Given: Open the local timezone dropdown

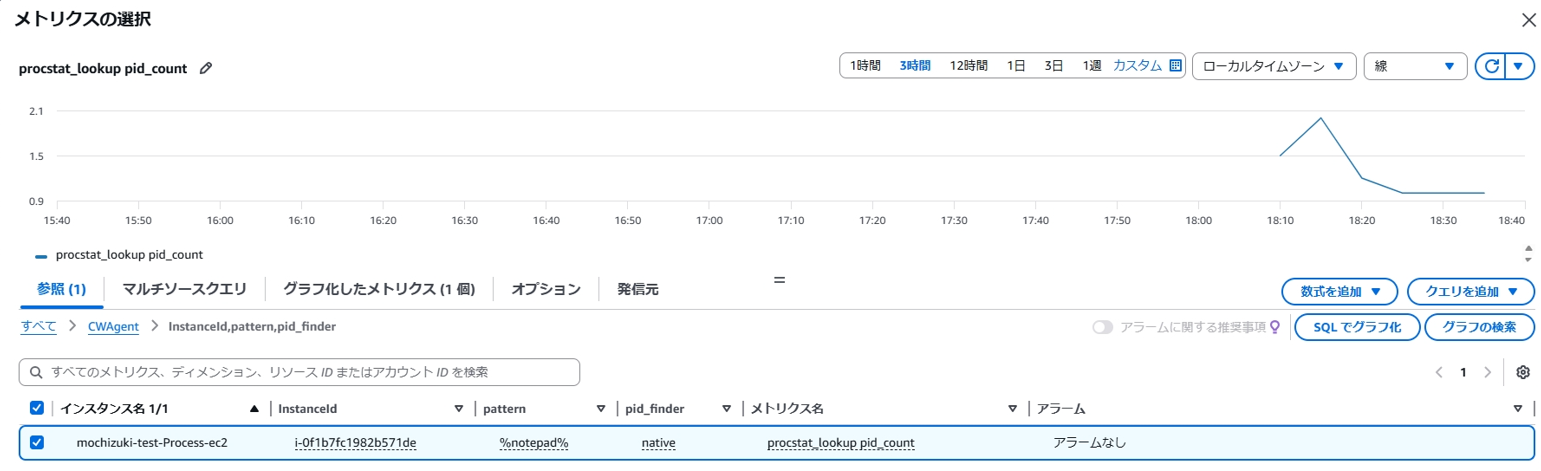Looking at the screenshot, I should coord(1273,66).
